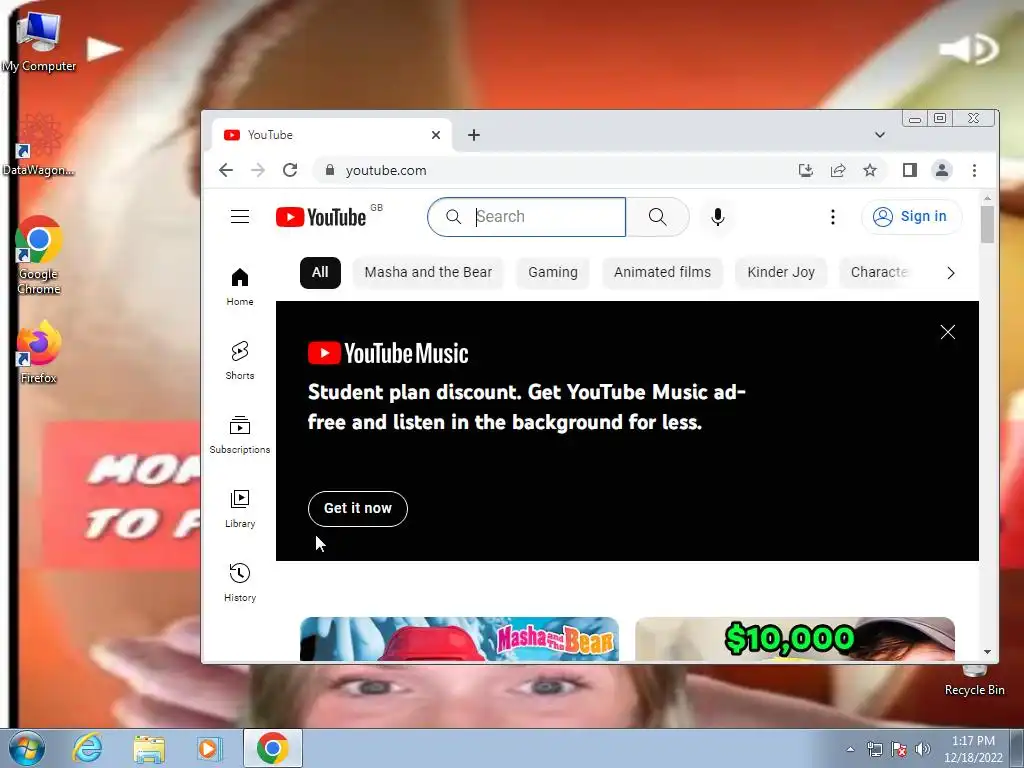The width and height of the screenshot is (1024, 768).
Task: Select Masha and the Bear chip
Action: click(x=428, y=273)
